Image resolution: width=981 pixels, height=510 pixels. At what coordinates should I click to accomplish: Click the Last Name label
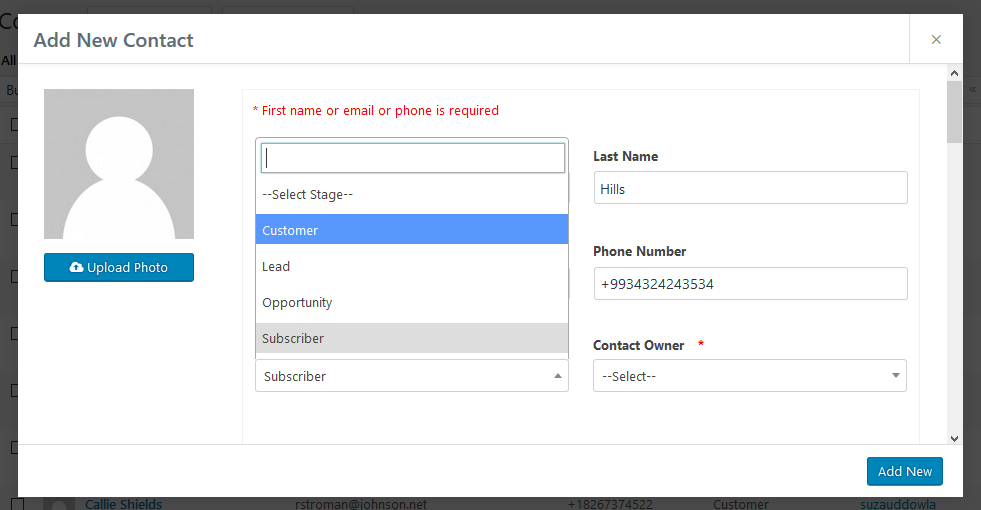click(626, 156)
